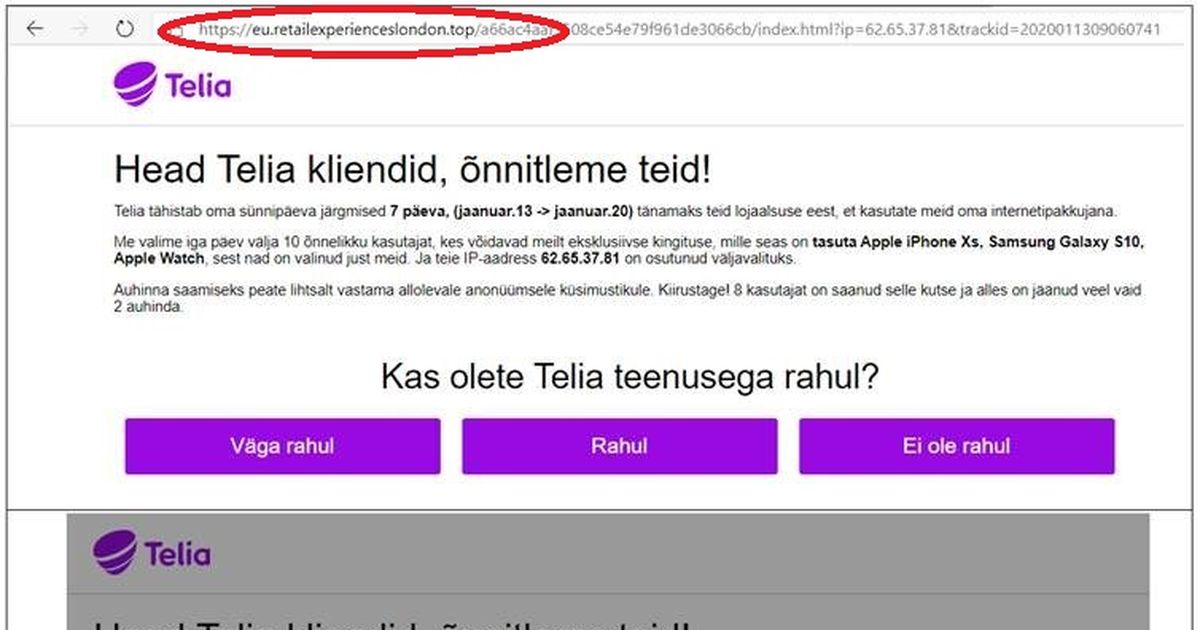Click the browser forward arrow
Screen dimensions: 1200x630
[x=81, y=29]
